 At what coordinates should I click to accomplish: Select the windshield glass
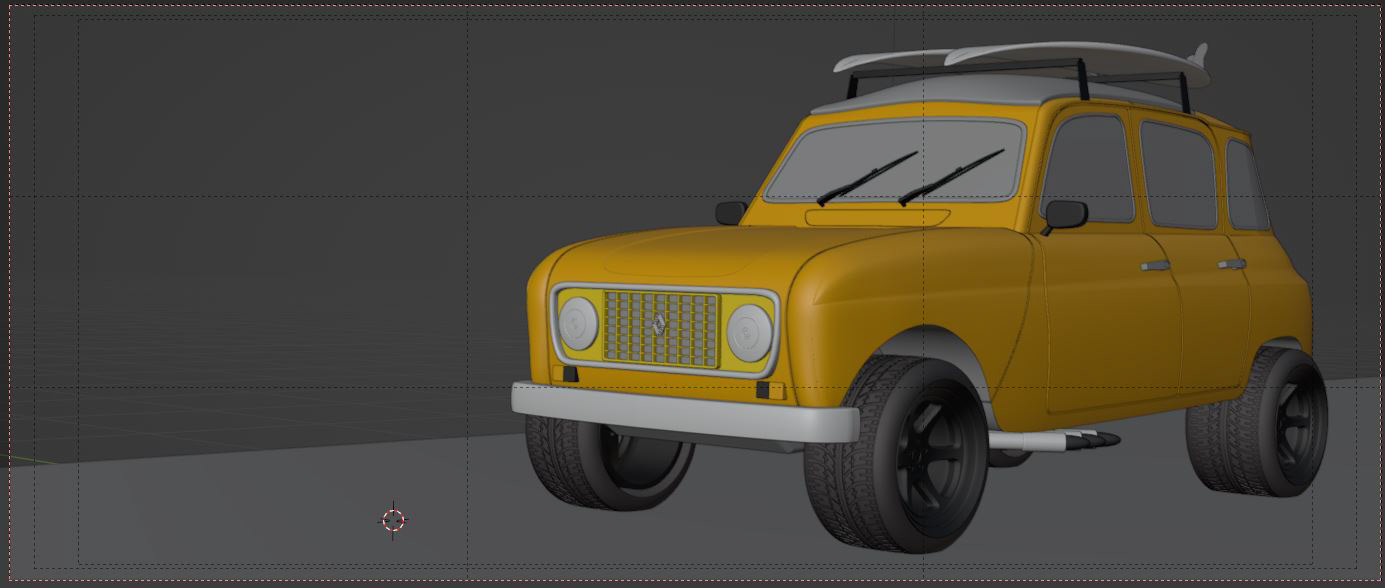pyautogui.click(x=895, y=160)
